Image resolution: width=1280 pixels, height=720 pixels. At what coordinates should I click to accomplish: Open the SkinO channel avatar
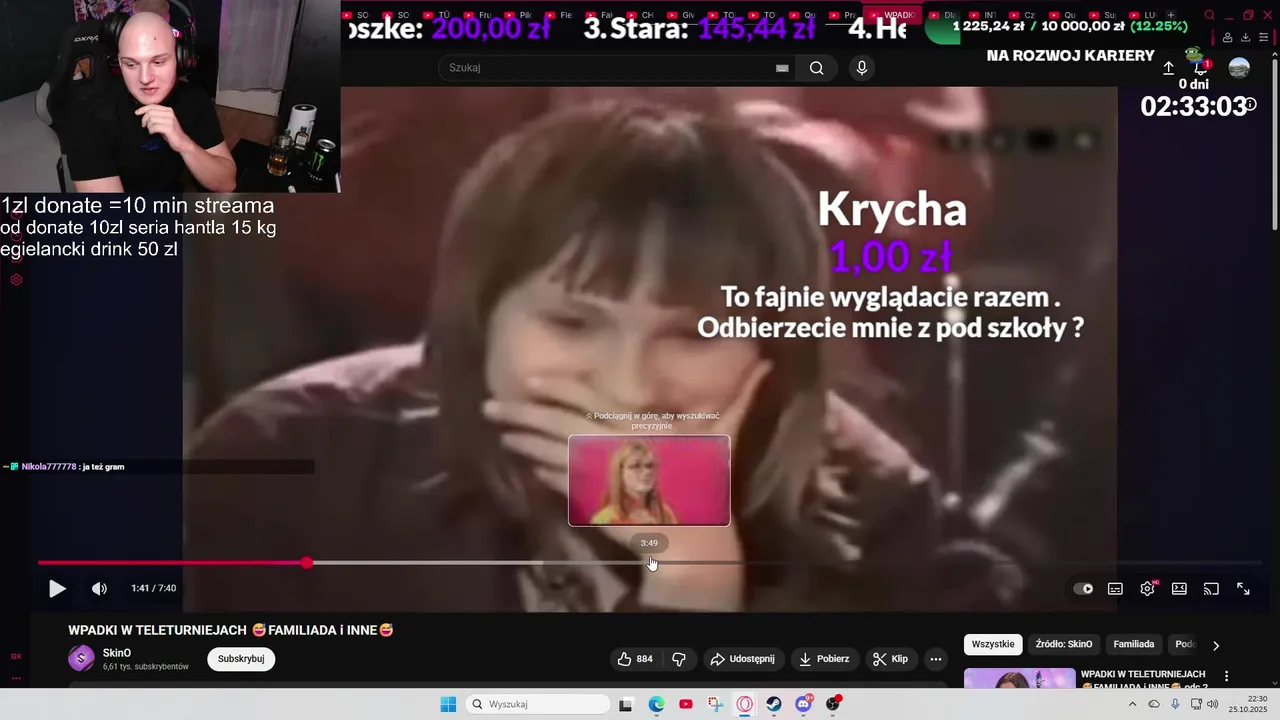tap(81, 658)
